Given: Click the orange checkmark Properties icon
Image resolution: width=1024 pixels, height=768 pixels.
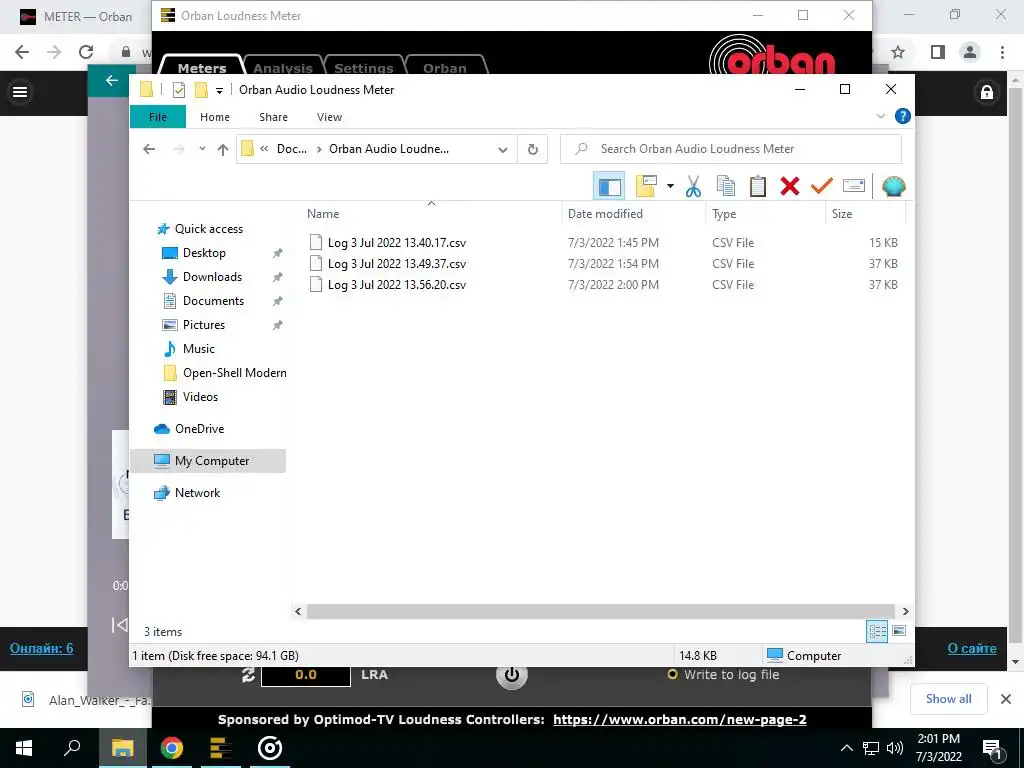Looking at the screenshot, I should pos(822,186).
